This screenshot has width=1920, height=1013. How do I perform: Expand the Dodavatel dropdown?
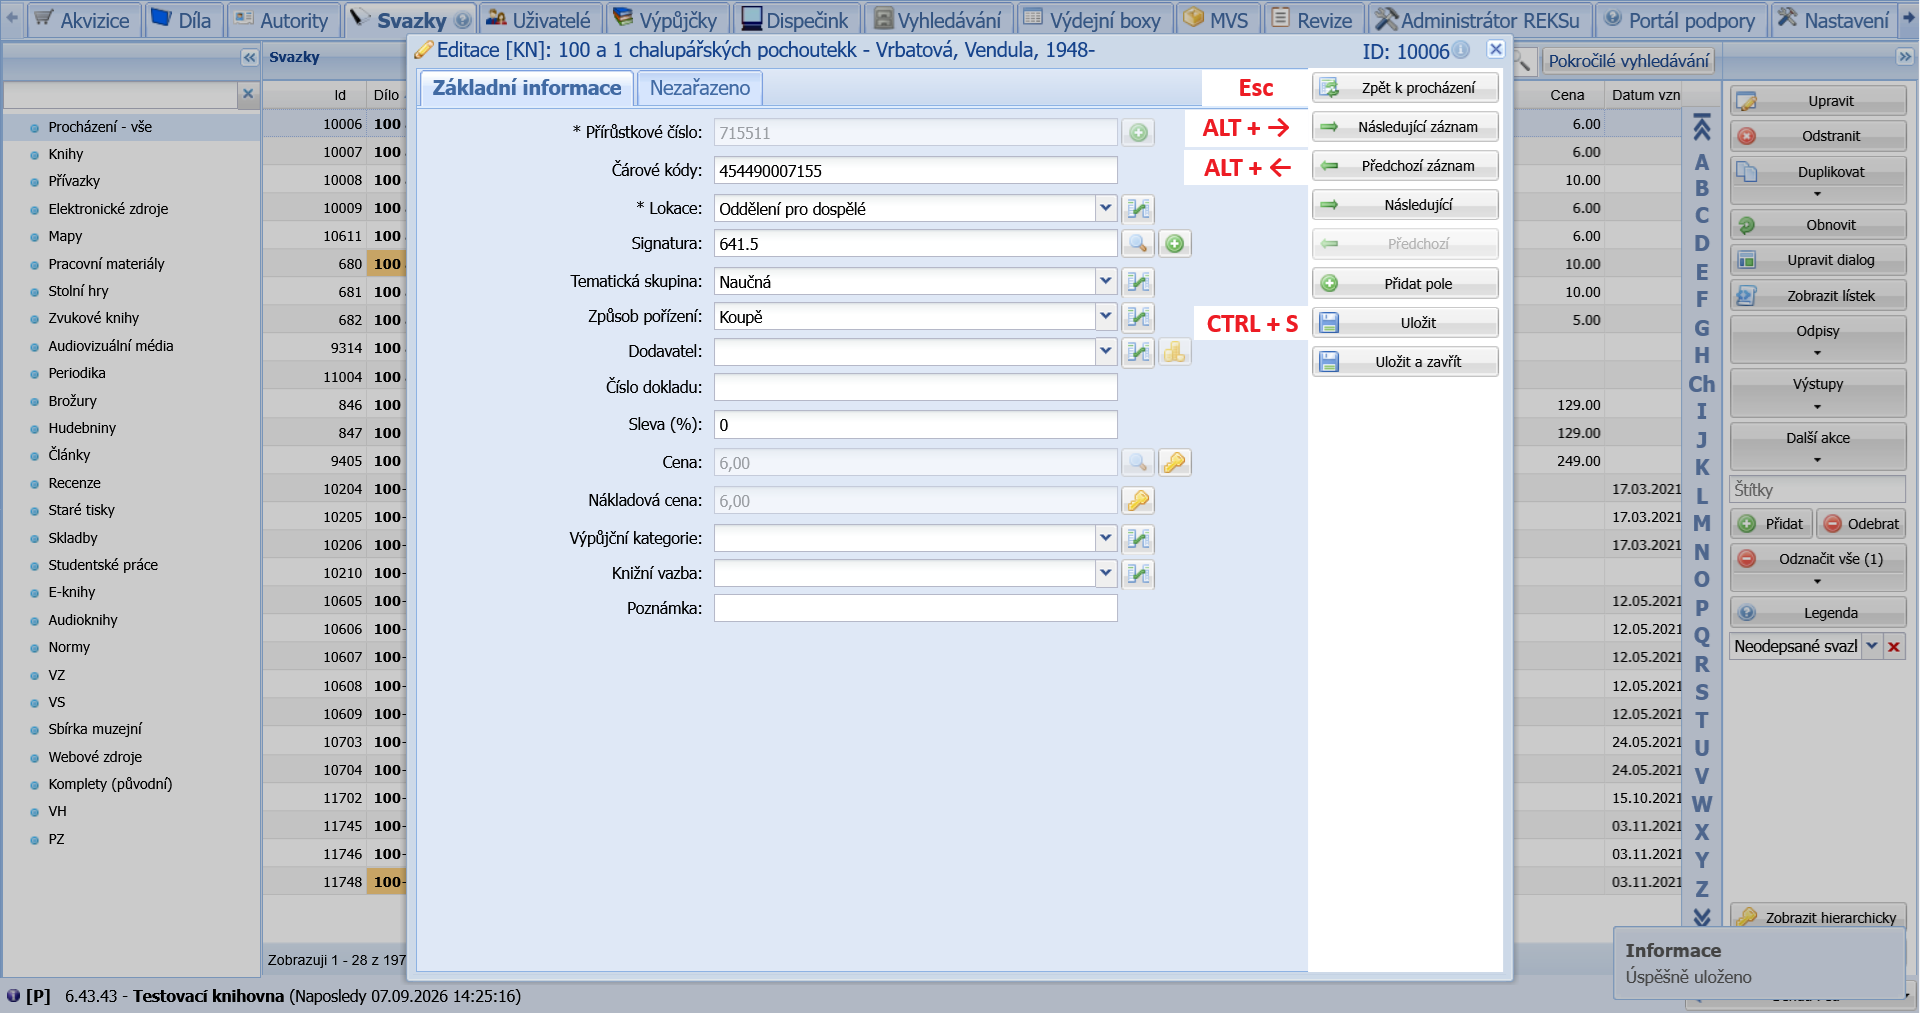[1105, 351]
